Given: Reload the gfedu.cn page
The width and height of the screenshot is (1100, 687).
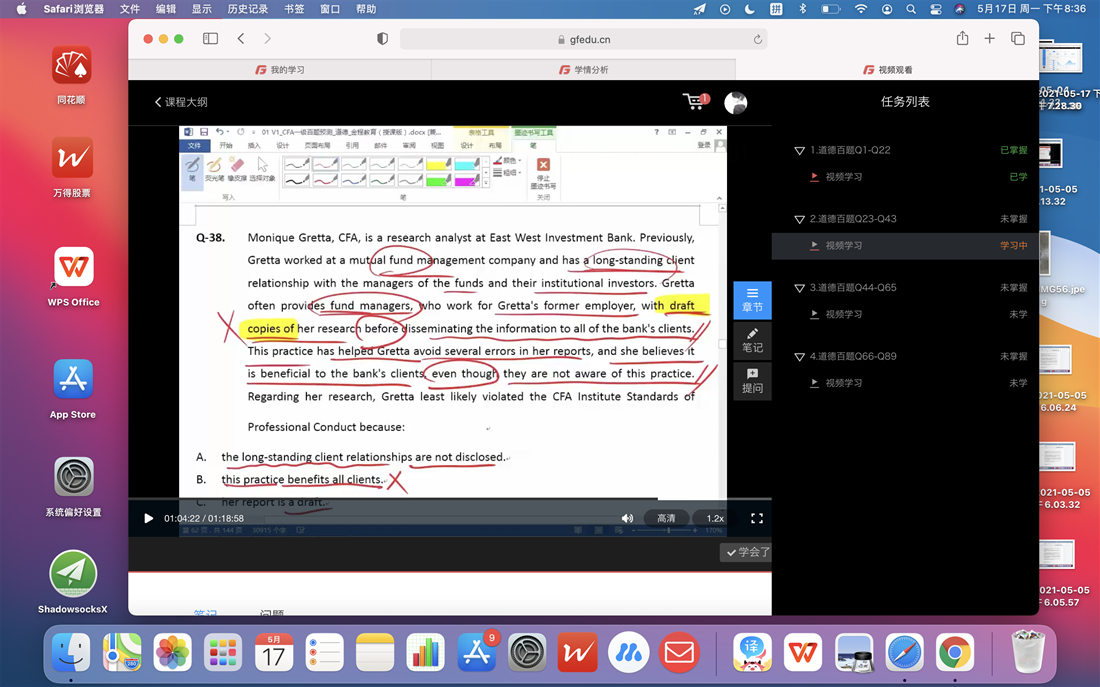Looking at the screenshot, I should click(758, 39).
